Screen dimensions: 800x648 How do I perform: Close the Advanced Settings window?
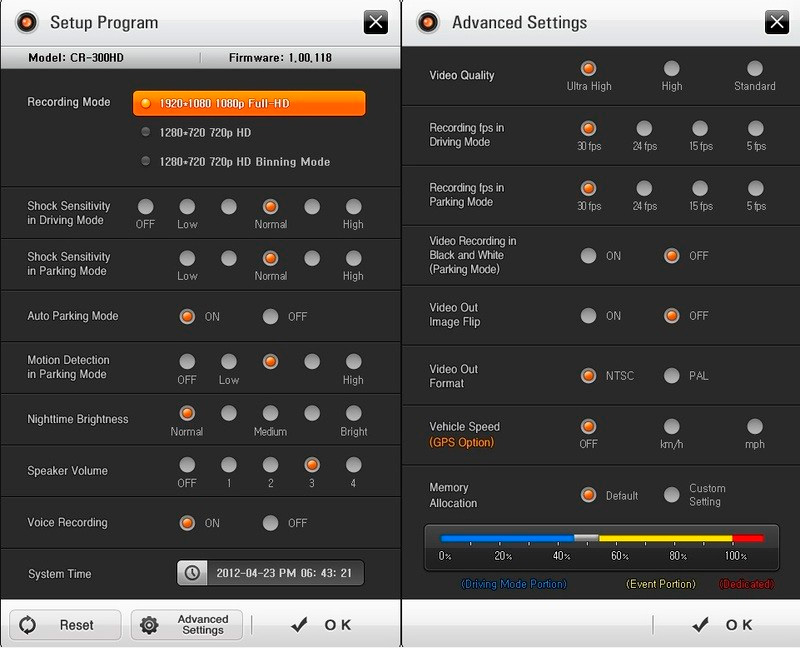click(x=777, y=22)
